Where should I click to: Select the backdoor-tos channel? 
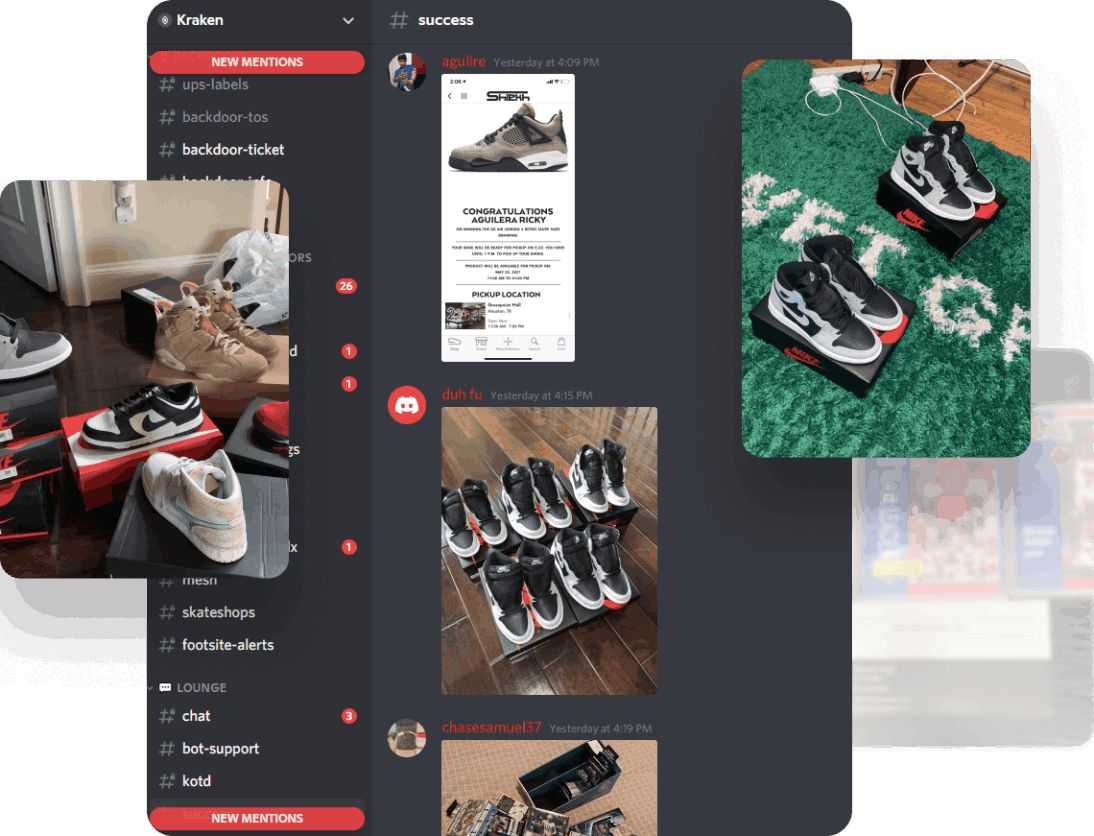click(x=225, y=117)
